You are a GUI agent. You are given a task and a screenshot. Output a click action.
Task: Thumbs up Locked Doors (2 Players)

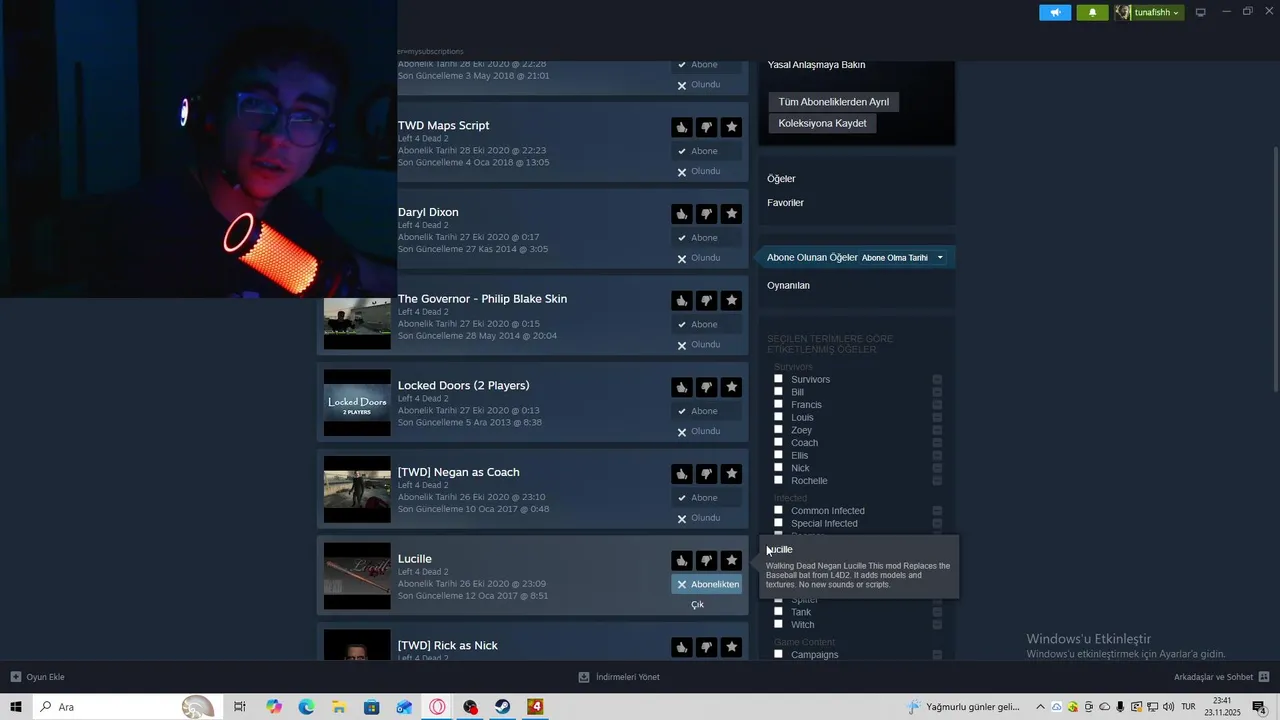[681, 387]
